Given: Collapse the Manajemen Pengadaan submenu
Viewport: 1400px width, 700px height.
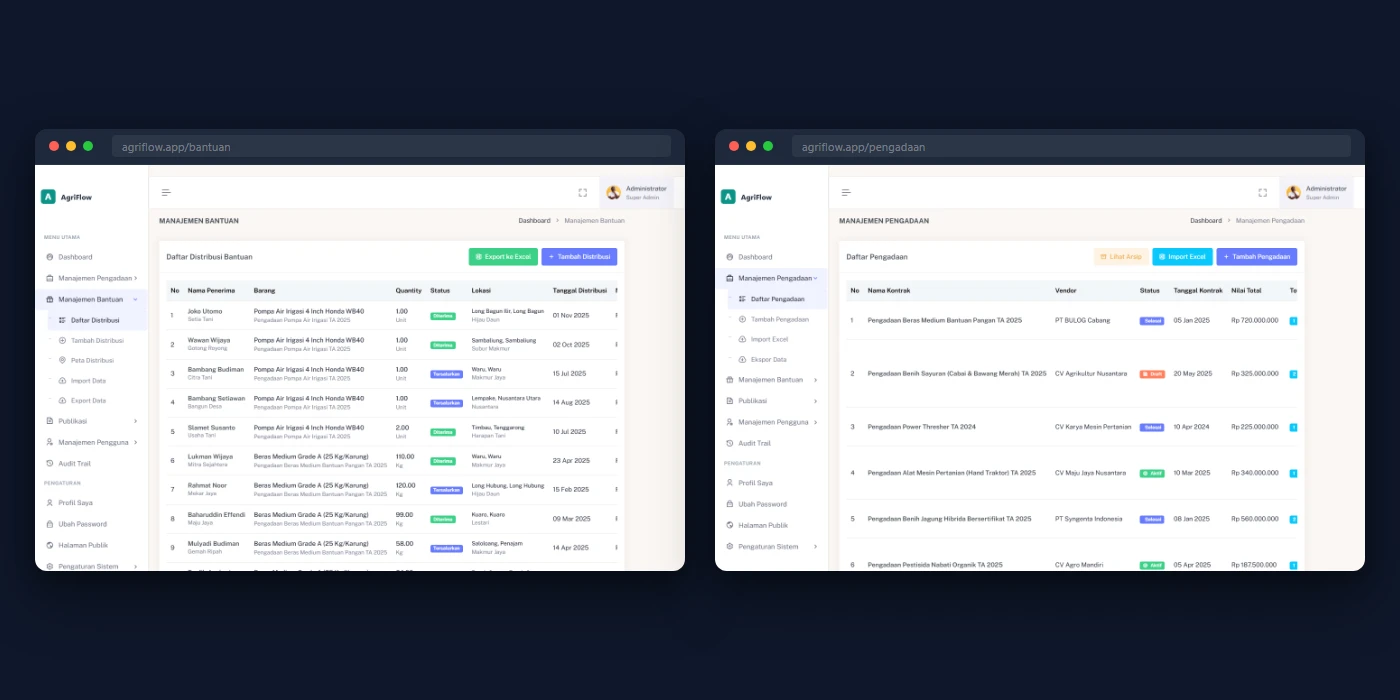Looking at the screenshot, I should [775, 278].
